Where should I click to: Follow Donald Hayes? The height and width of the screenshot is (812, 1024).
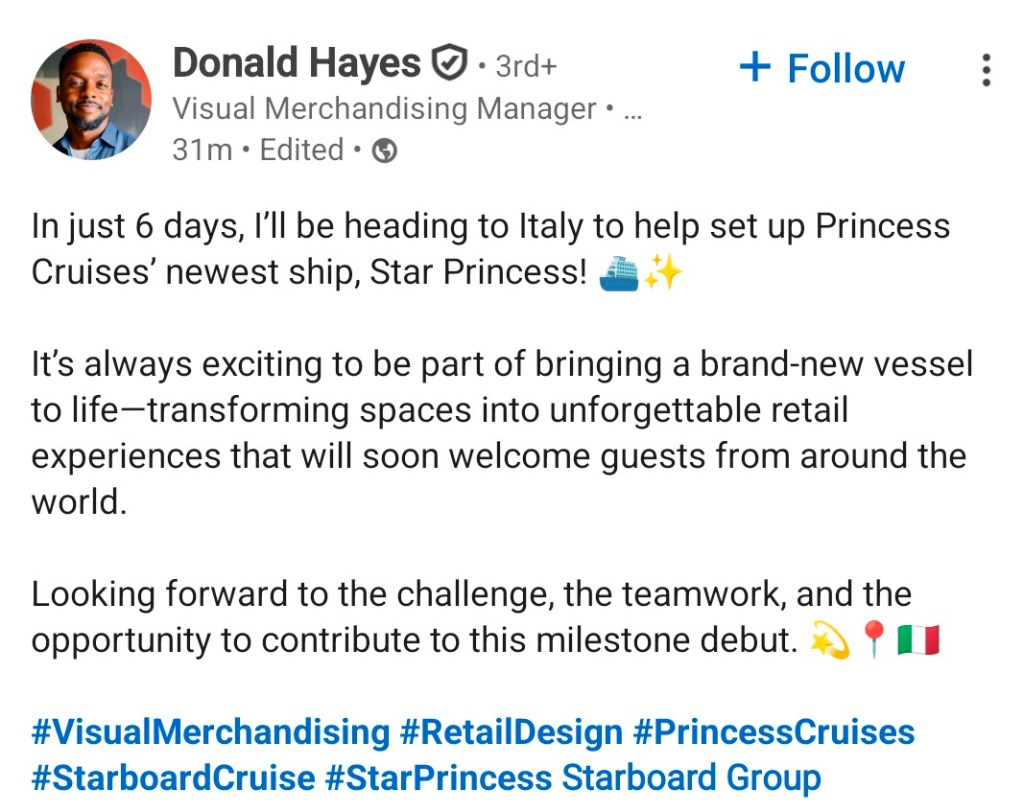click(821, 68)
